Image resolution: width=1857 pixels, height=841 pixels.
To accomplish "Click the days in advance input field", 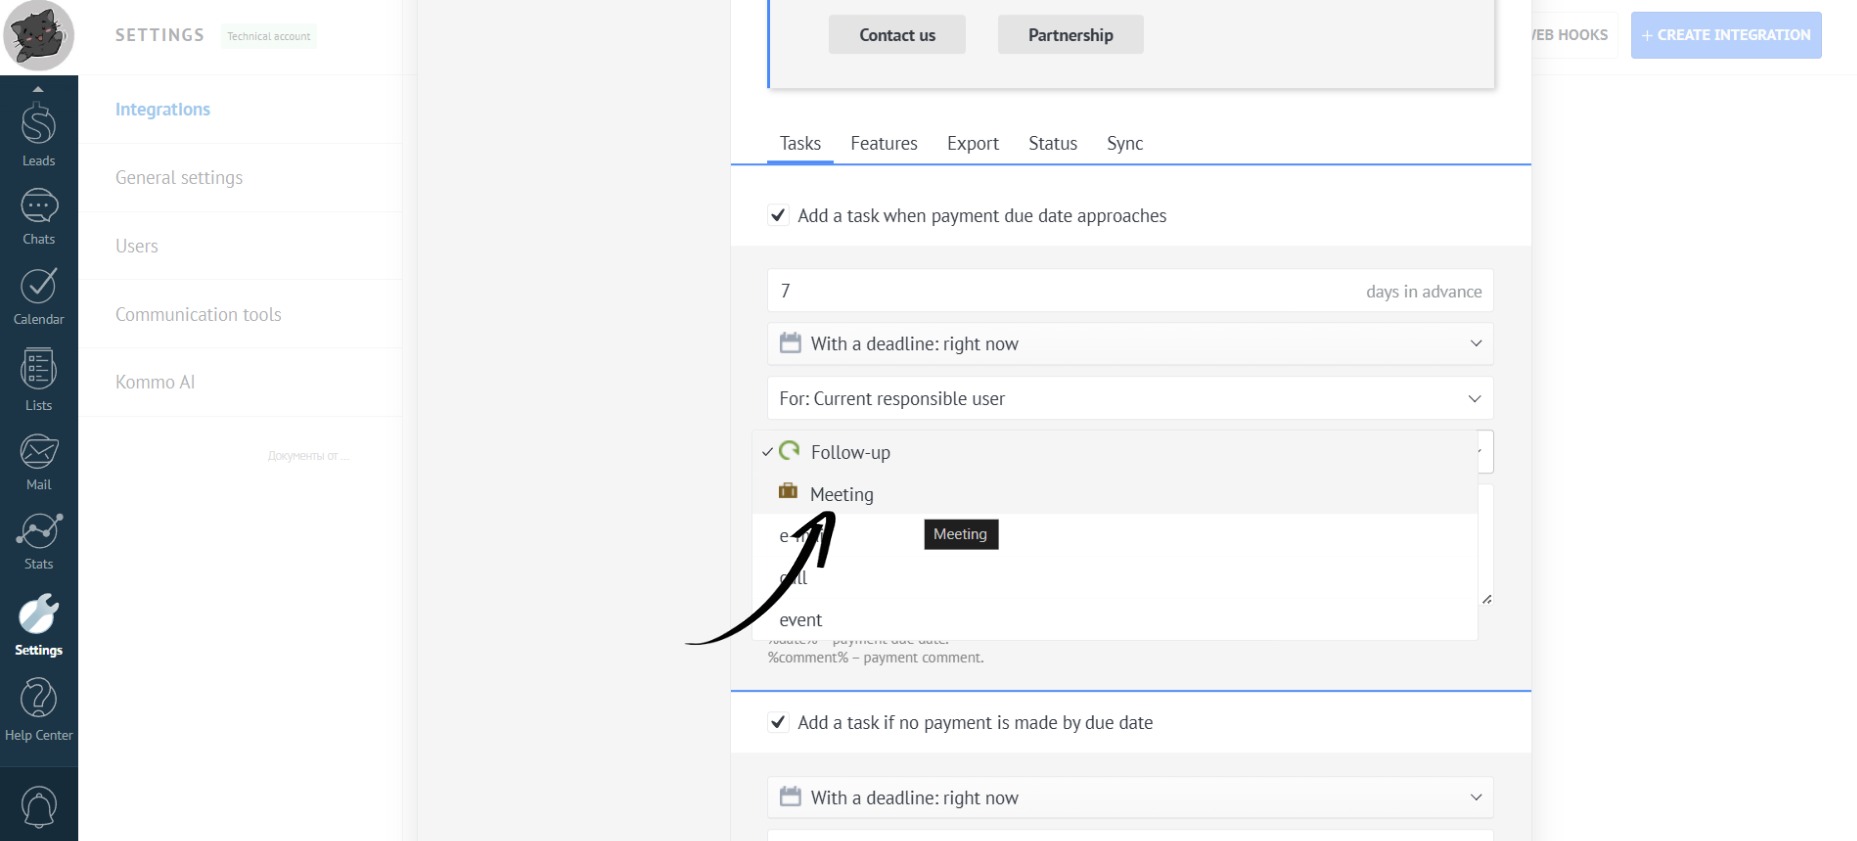I will pos(1060,291).
